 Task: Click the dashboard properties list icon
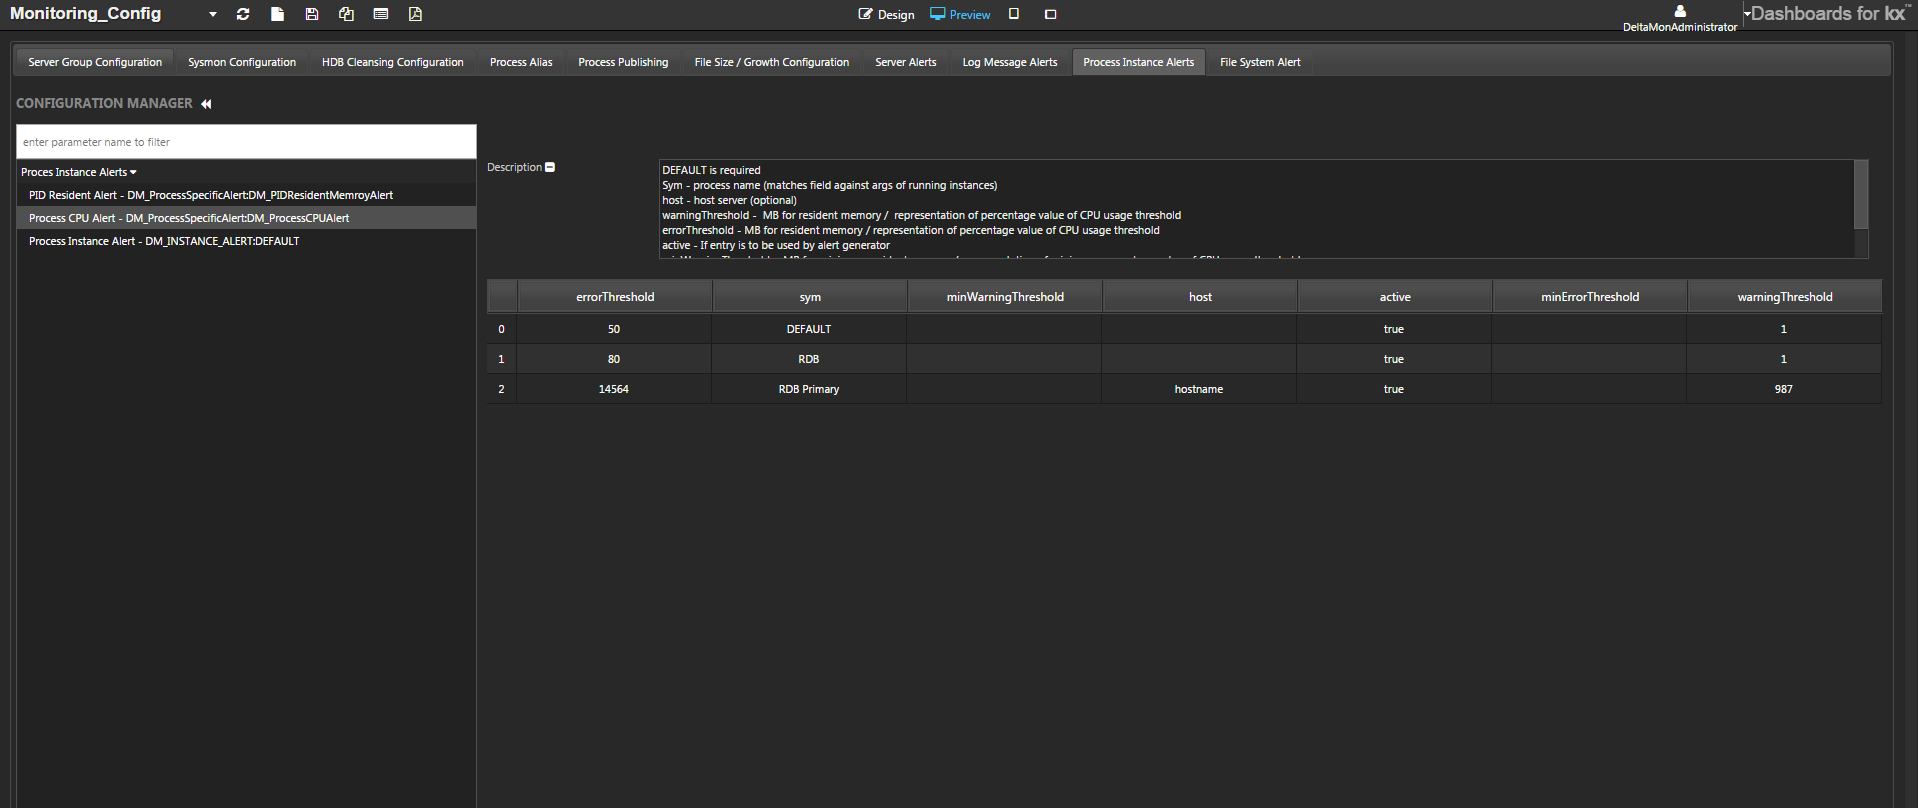(x=381, y=14)
